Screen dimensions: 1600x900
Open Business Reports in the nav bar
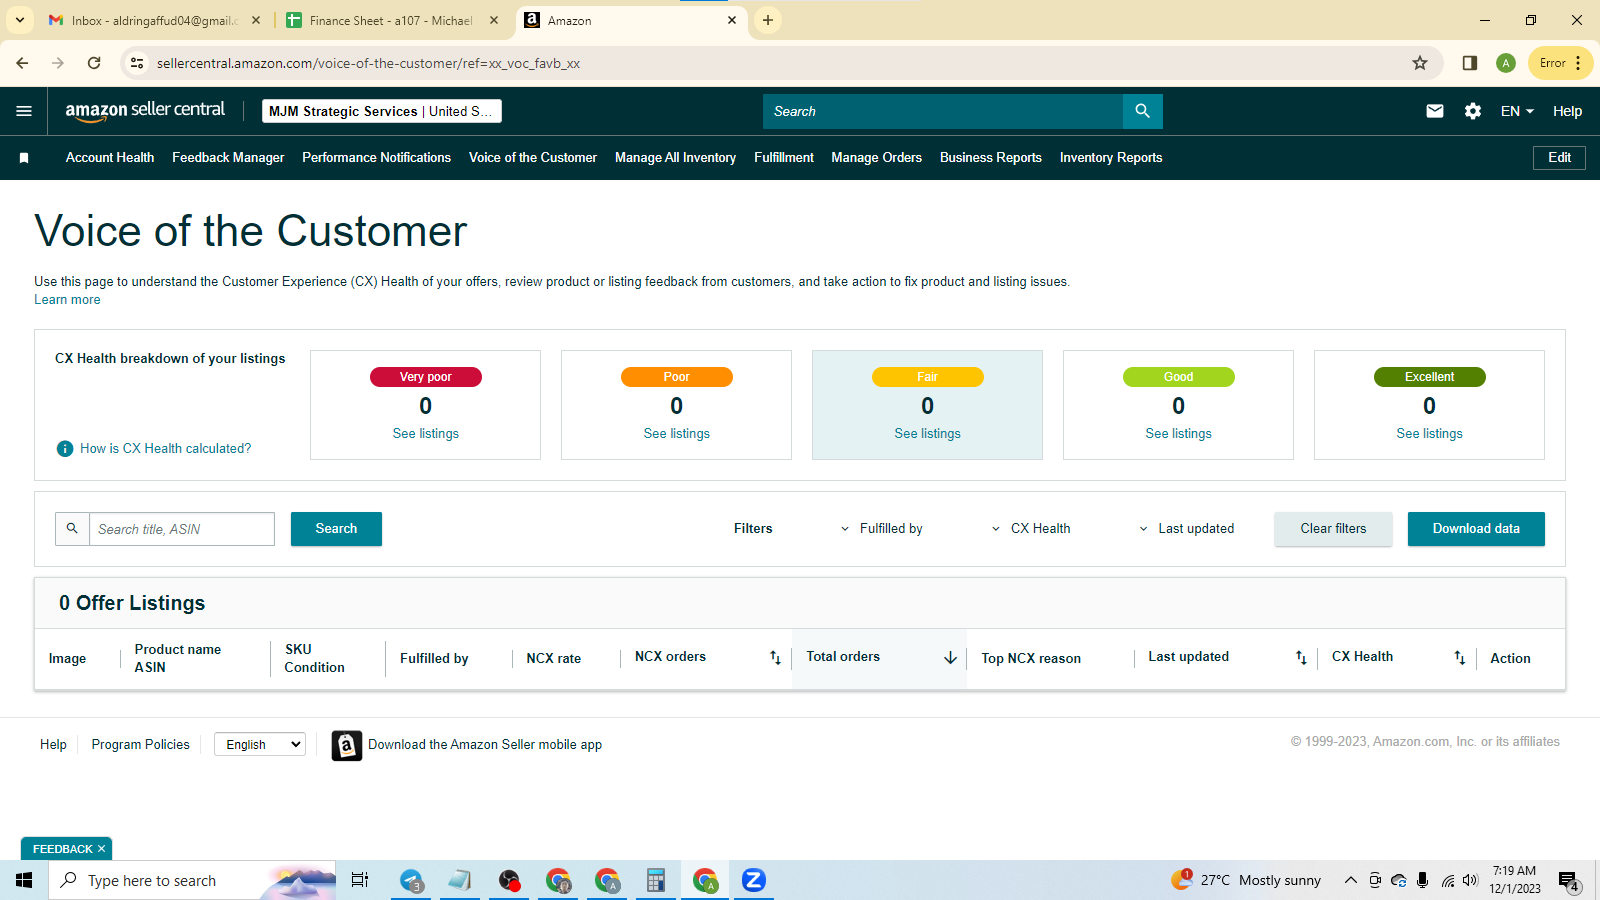(x=991, y=158)
